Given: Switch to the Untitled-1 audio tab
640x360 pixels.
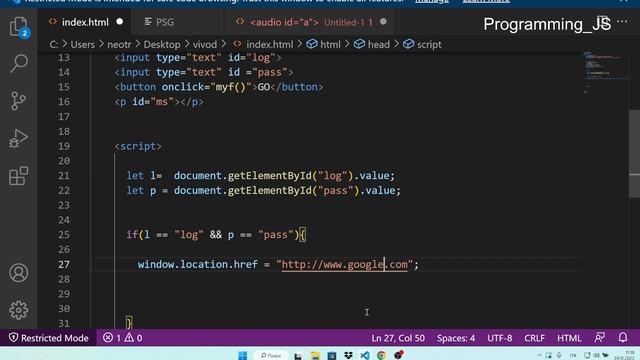Looking at the screenshot, I should coord(311,22).
